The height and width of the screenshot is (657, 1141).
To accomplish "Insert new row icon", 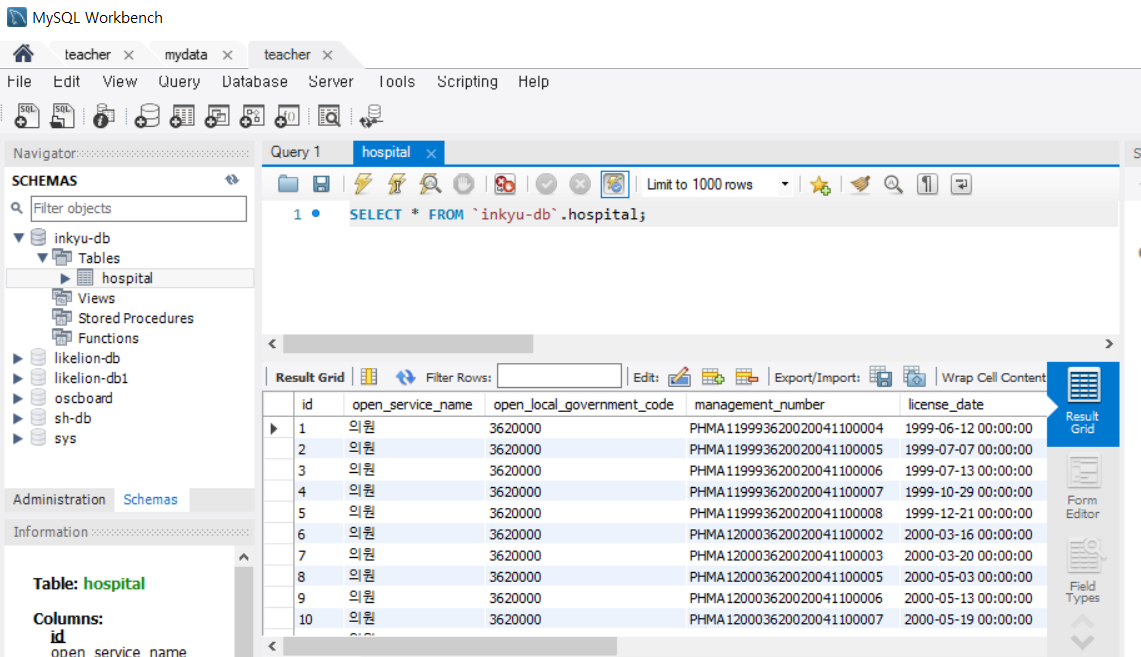I will (712, 377).
